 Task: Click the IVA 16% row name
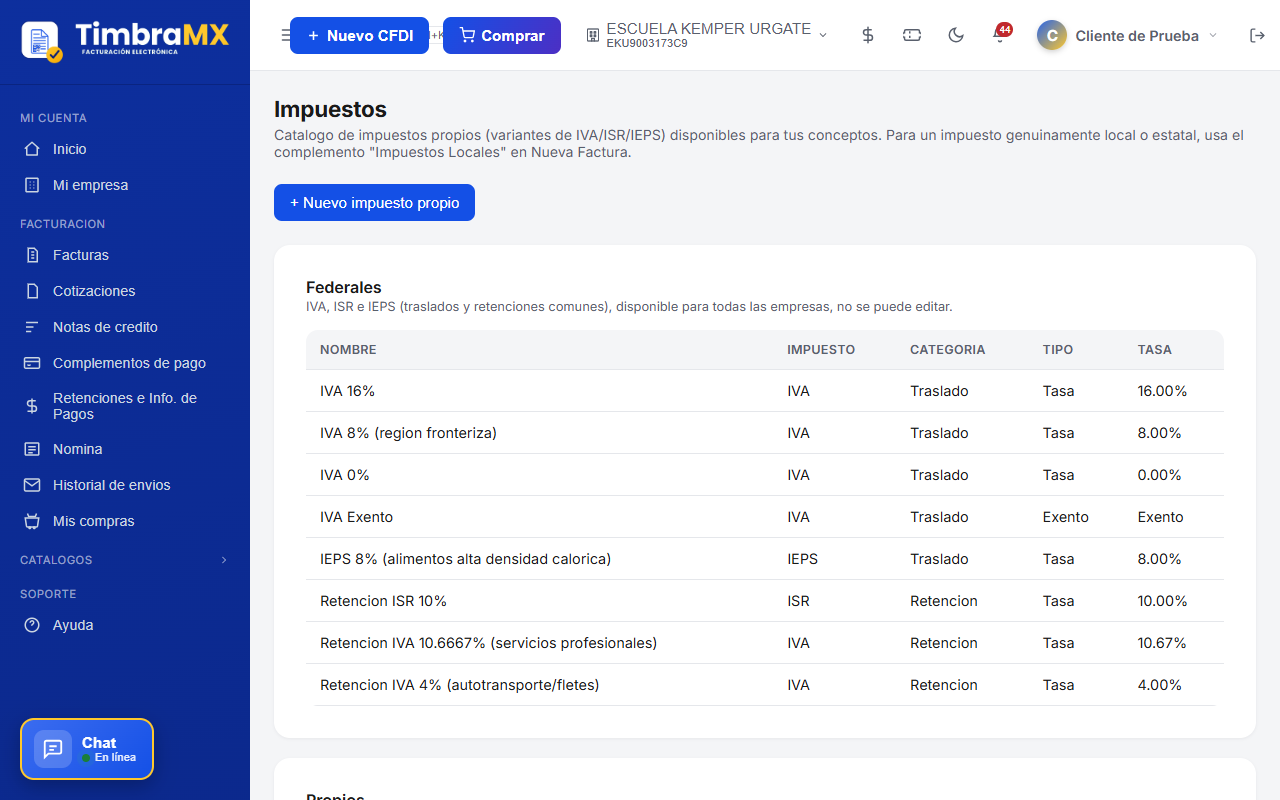coord(347,391)
